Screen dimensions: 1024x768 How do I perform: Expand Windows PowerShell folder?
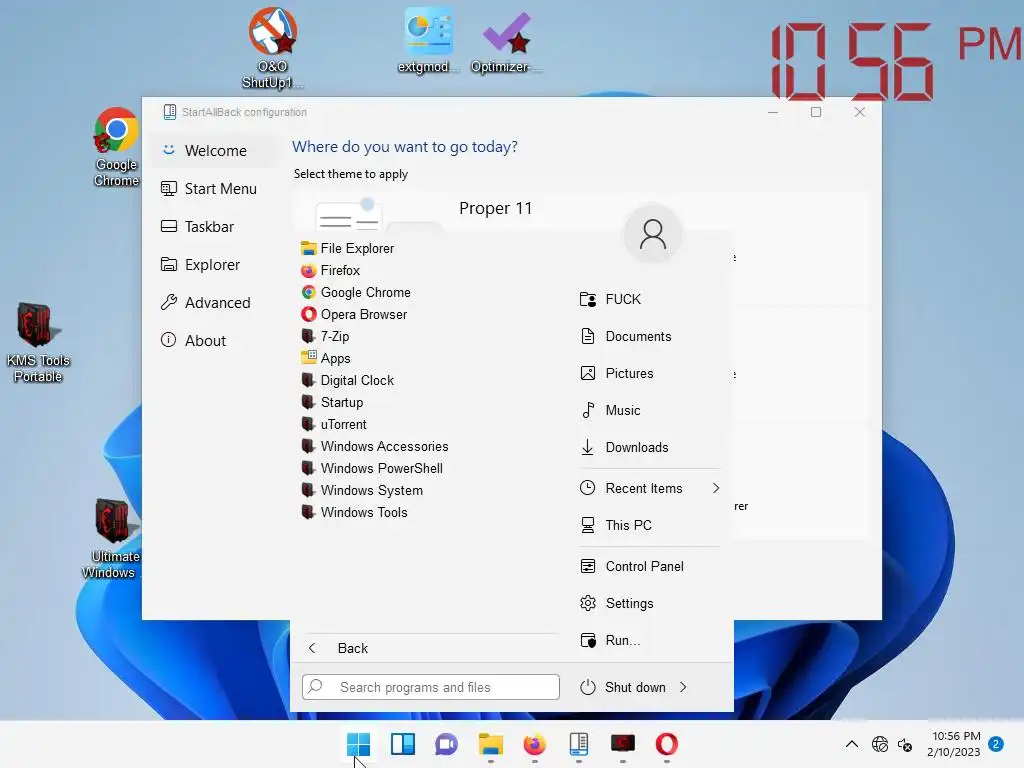point(372,468)
